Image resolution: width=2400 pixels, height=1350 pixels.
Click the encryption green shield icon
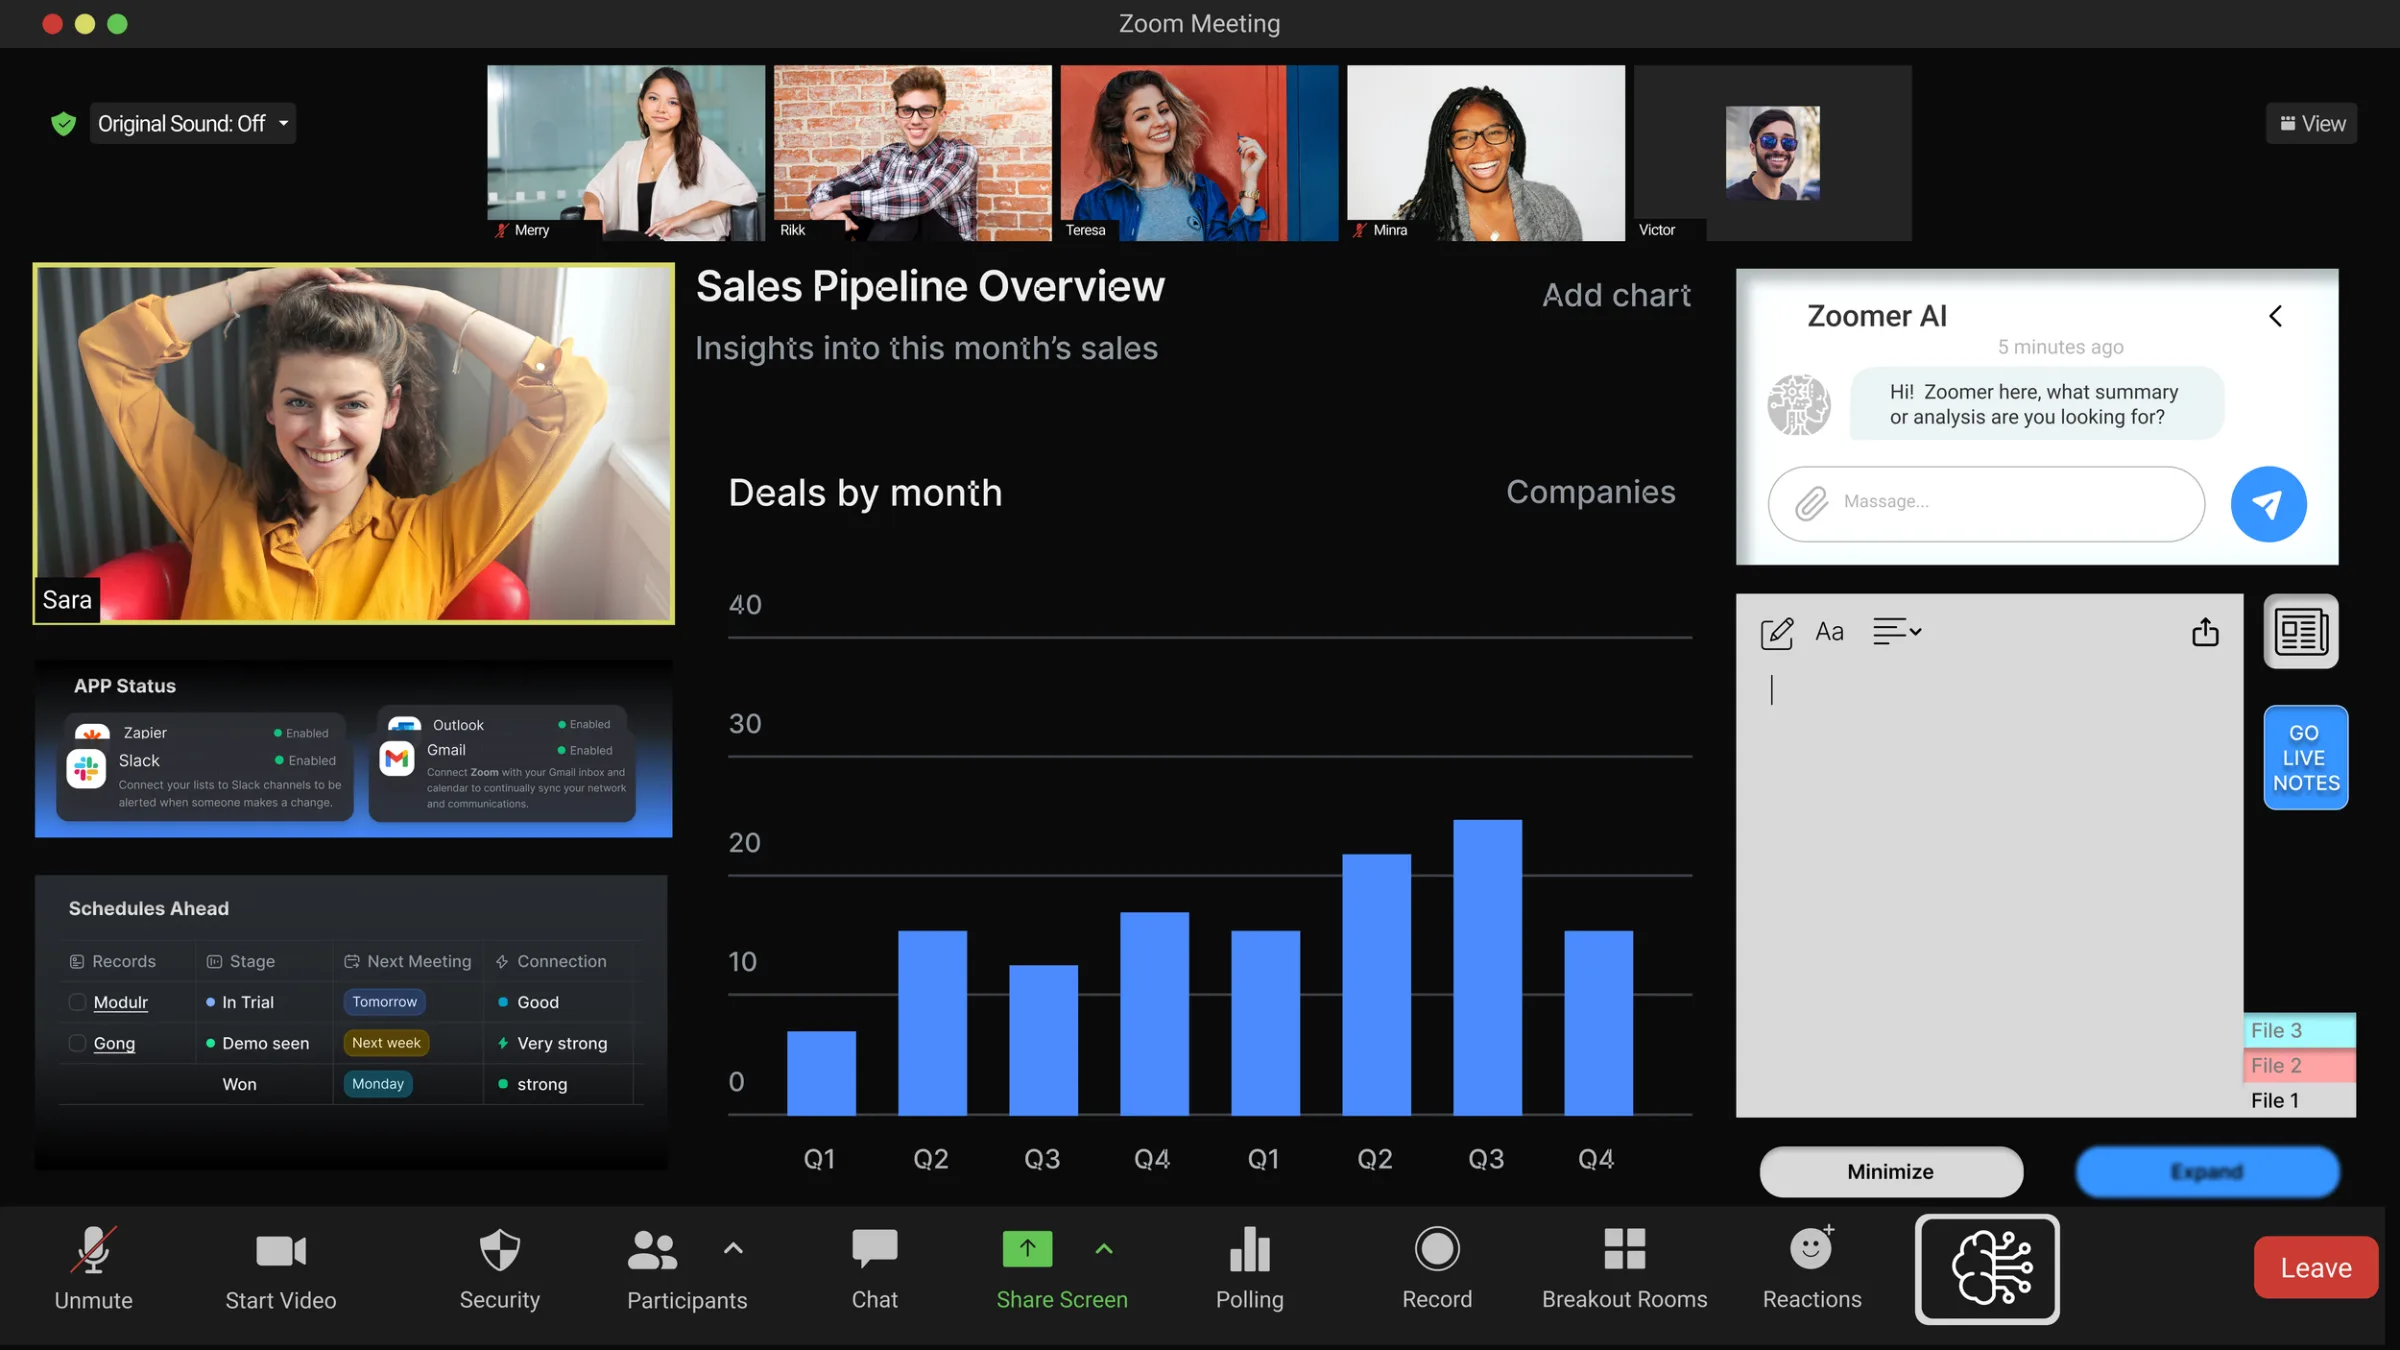click(64, 124)
